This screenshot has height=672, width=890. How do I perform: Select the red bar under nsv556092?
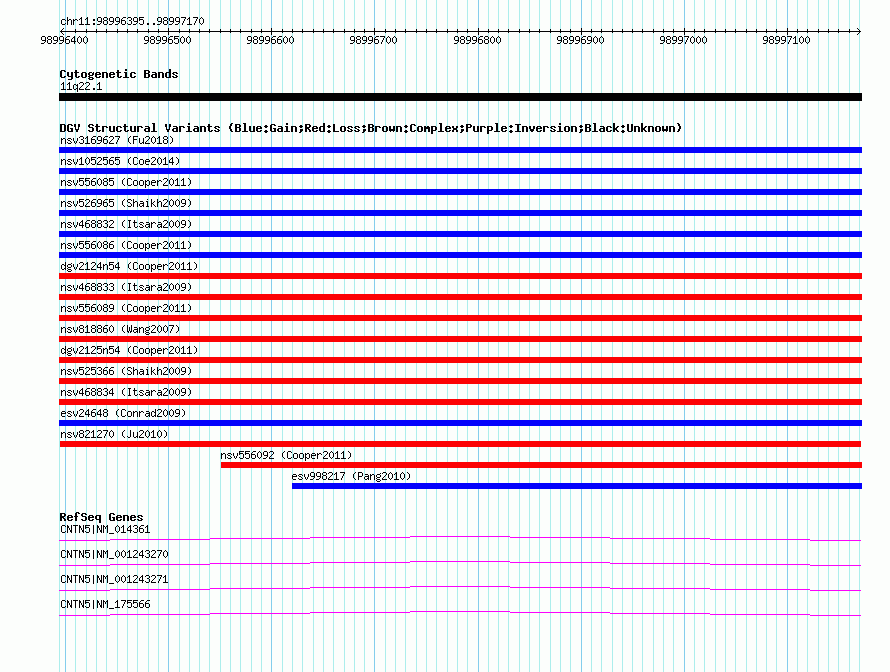pos(541,465)
